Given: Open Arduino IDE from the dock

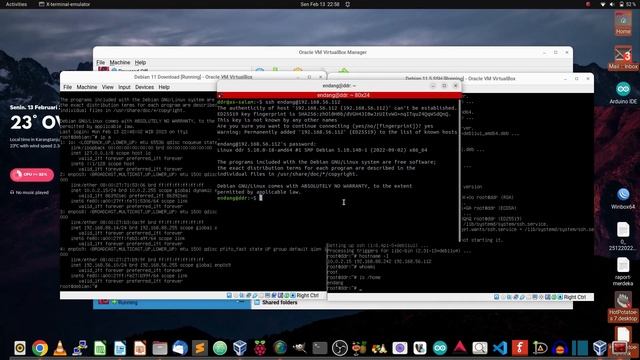Looking at the screenshot, I should click(440, 348).
